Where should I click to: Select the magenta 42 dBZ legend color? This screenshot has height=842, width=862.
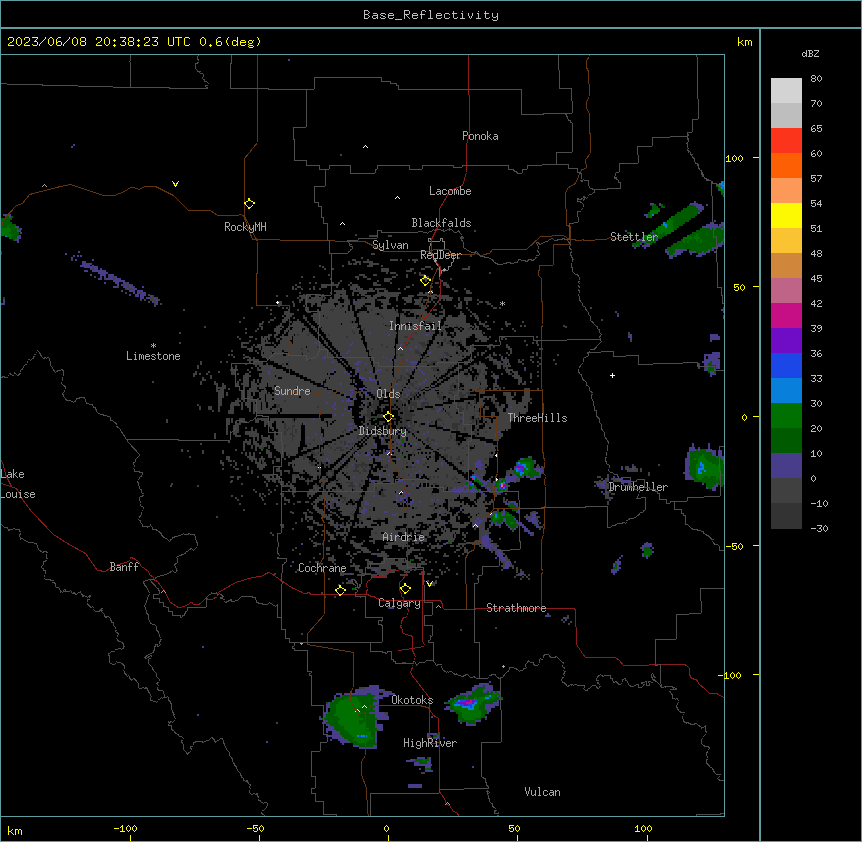(x=786, y=315)
